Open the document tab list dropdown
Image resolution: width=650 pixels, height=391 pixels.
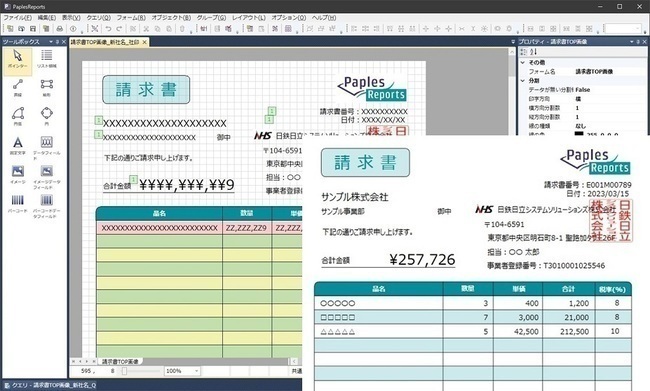[513, 42]
